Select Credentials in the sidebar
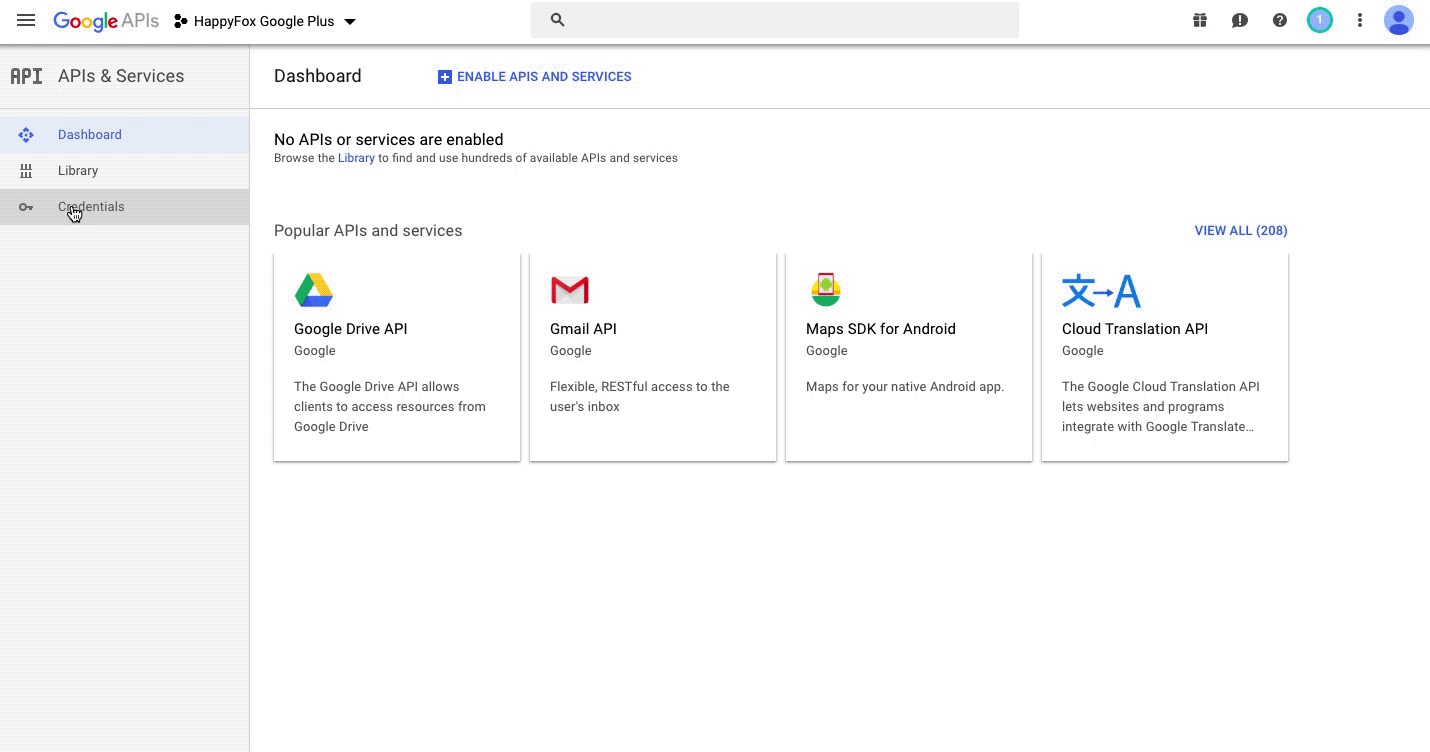The width and height of the screenshot is (1430, 752). (91, 207)
